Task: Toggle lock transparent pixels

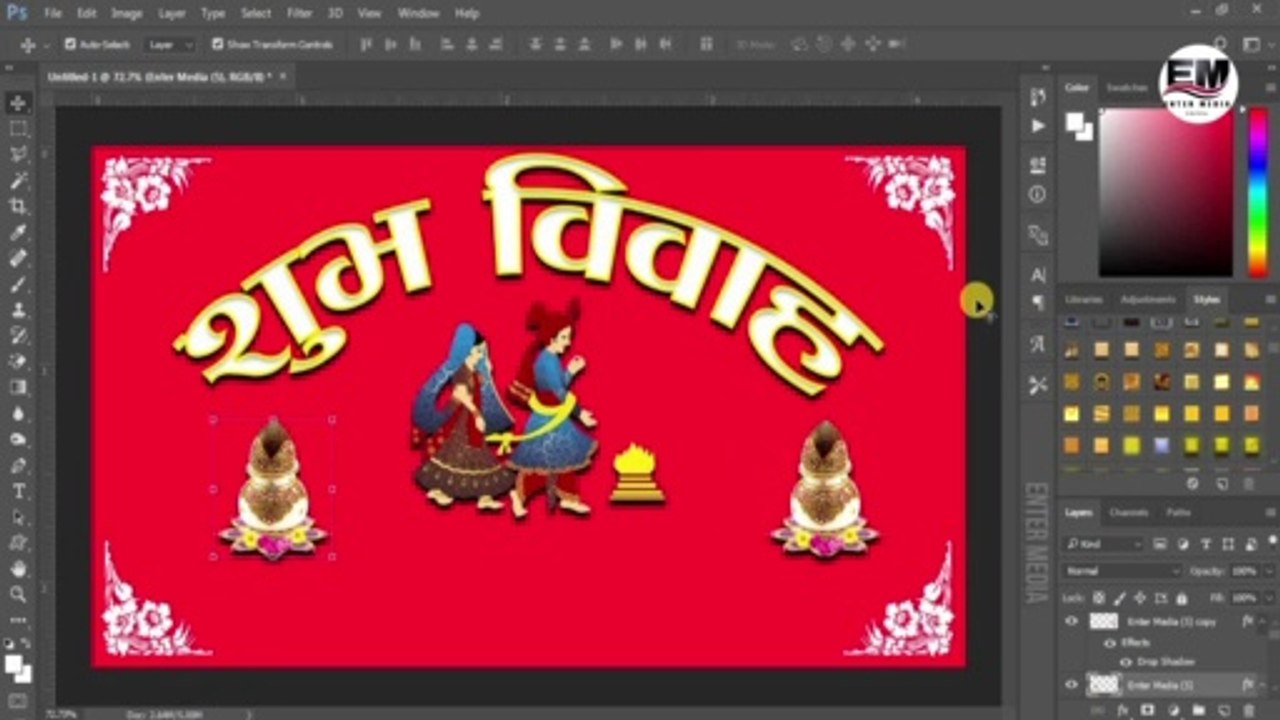Action: pos(1098,597)
